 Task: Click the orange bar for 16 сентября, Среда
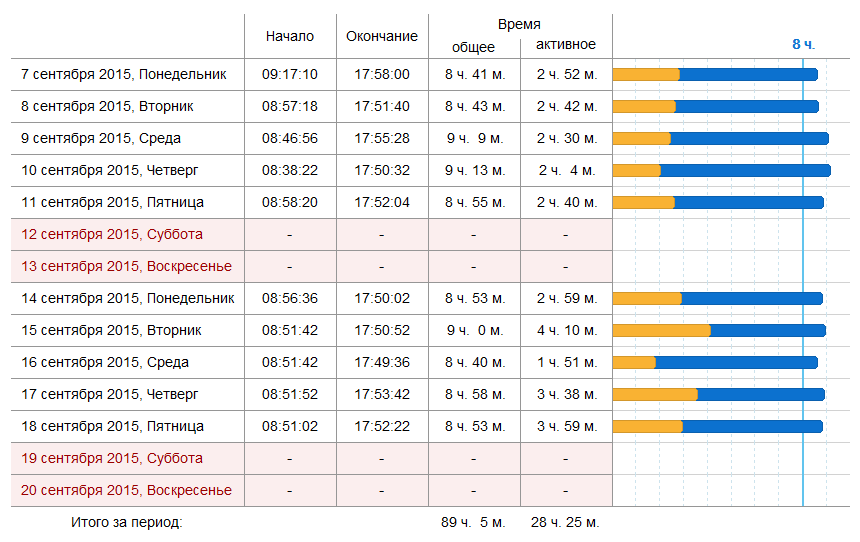click(634, 362)
